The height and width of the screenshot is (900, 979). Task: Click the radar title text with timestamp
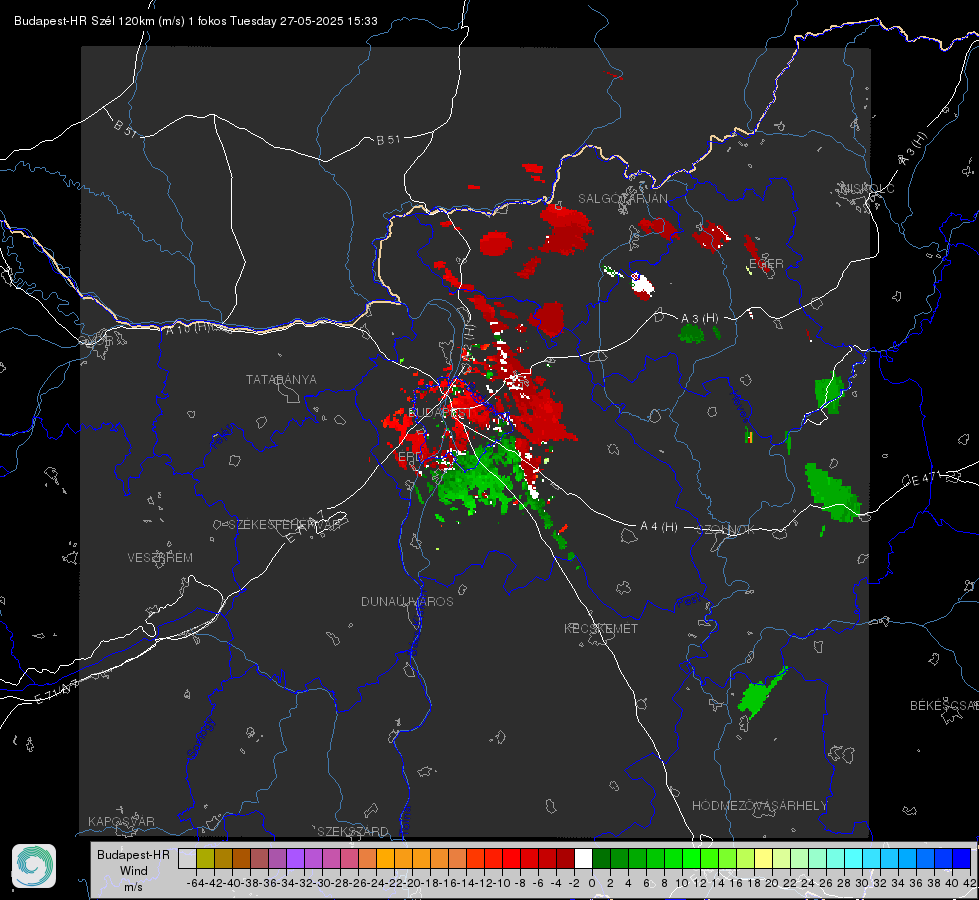point(195,21)
